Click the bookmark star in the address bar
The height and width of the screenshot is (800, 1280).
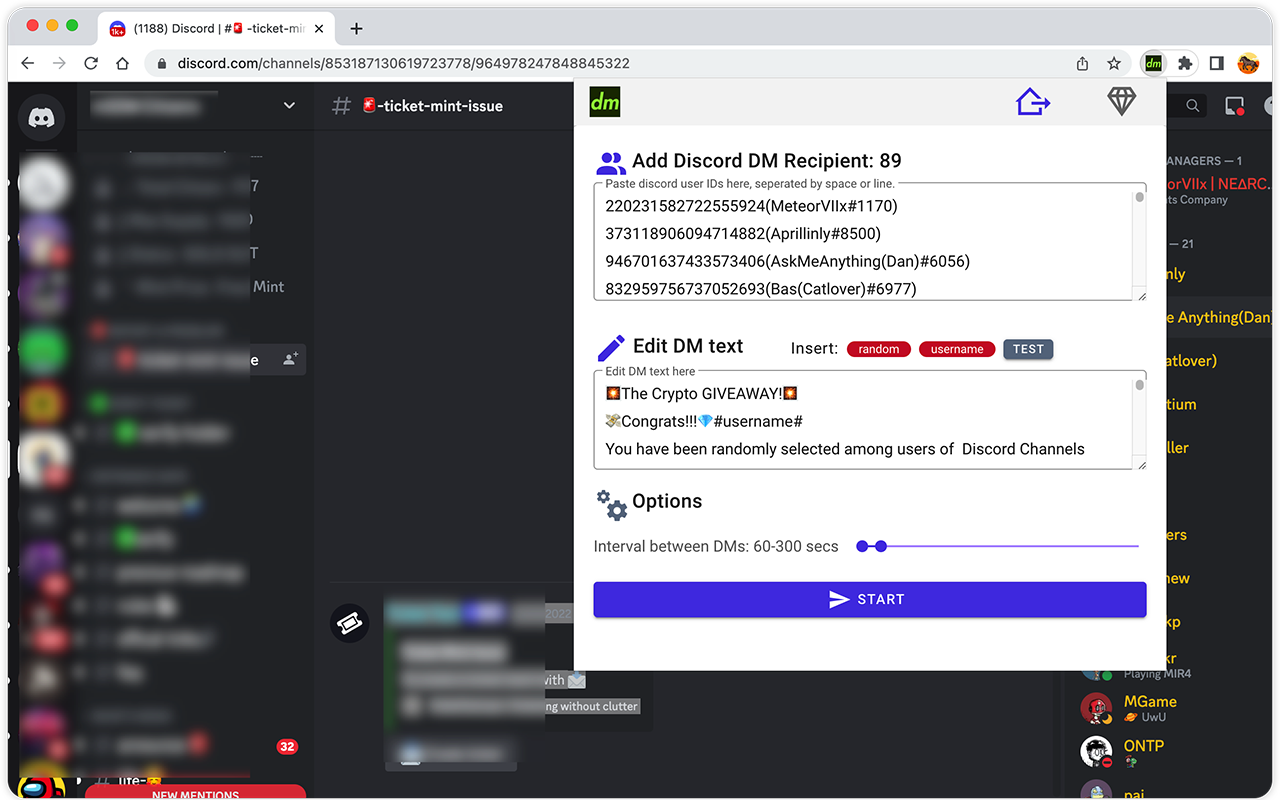[1114, 62]
